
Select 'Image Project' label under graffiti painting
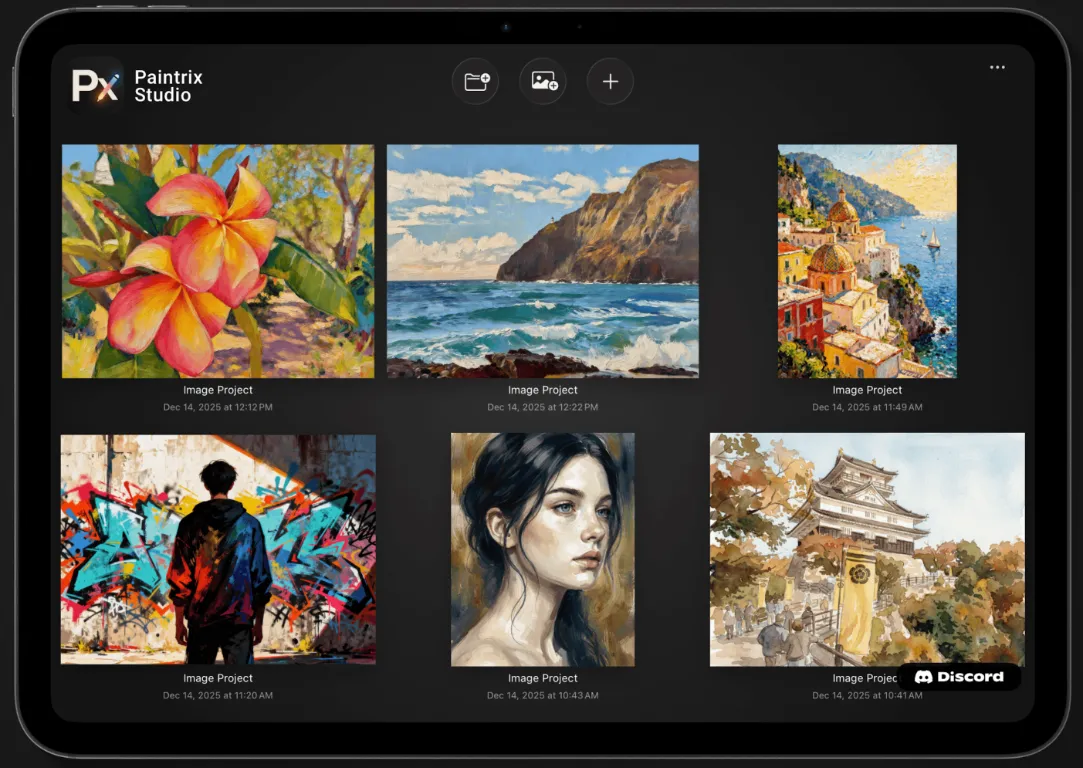pos(218,678)
